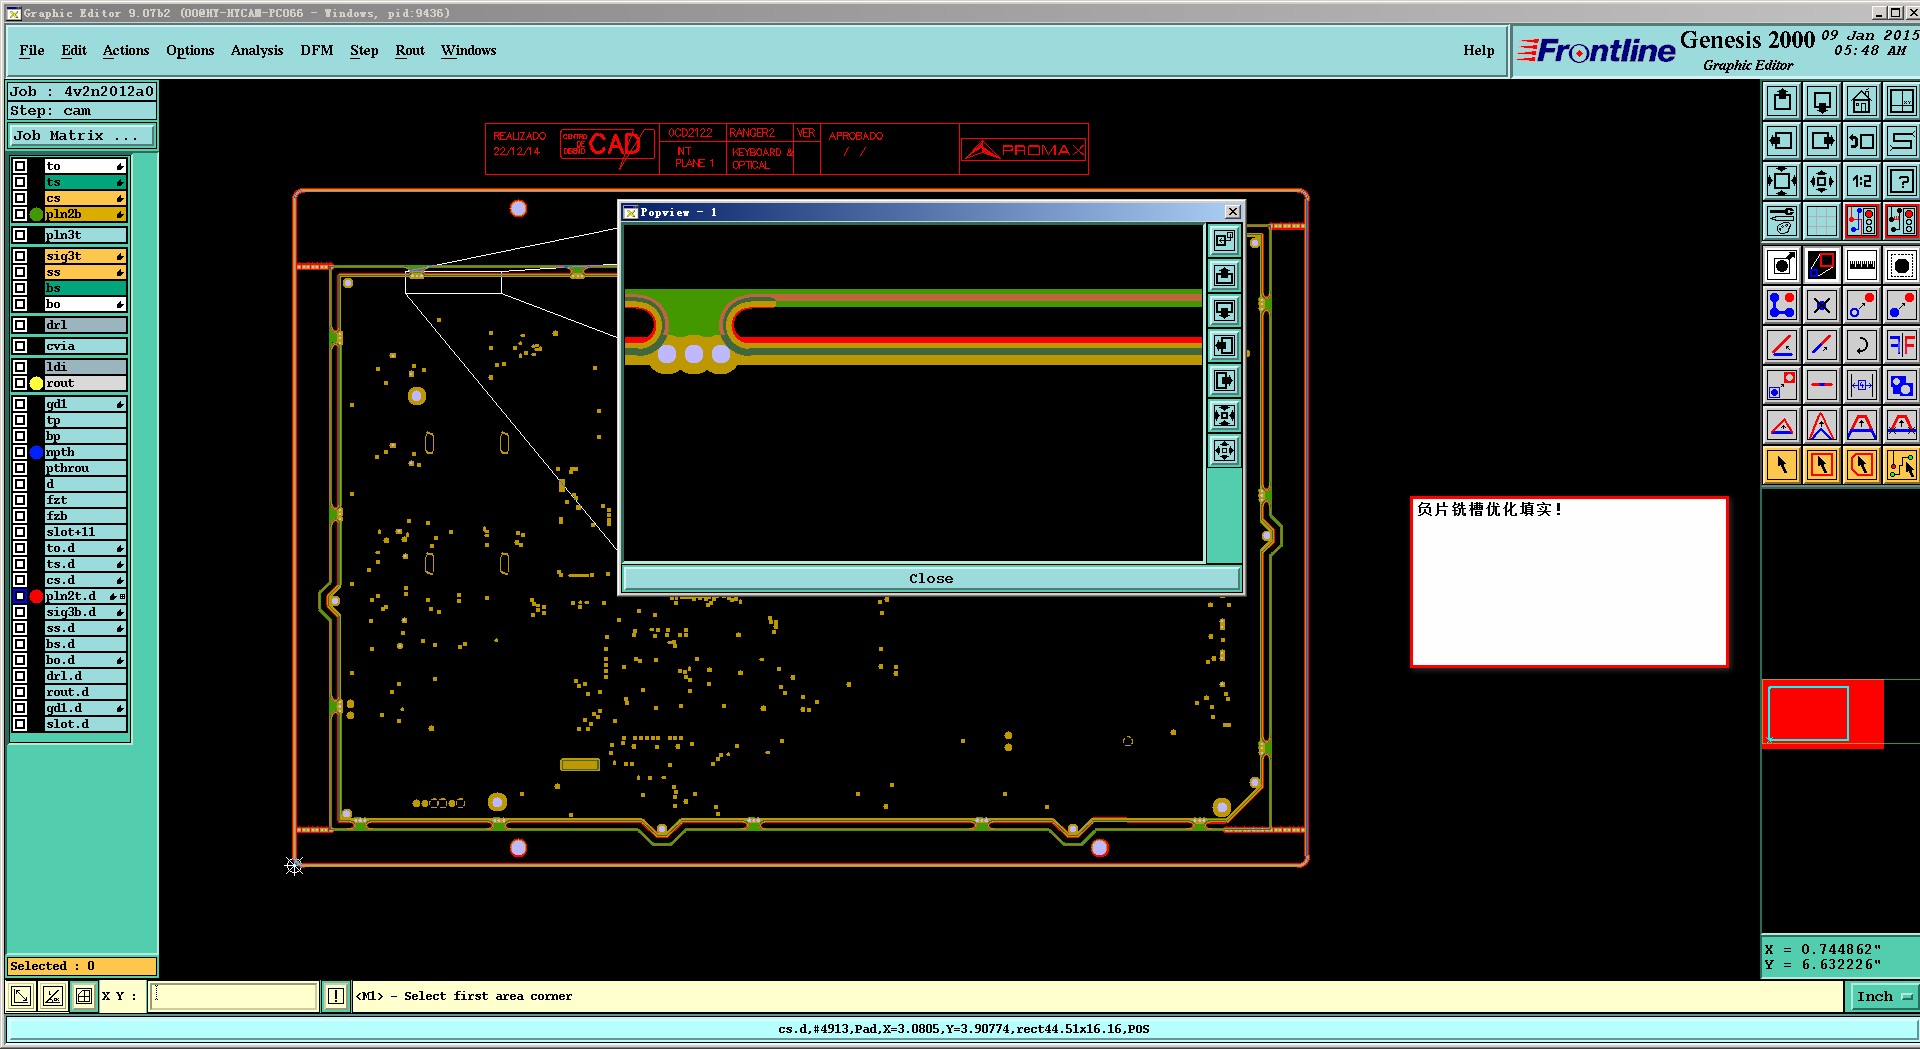
Task: Click the question mark help icon
Action: pos(1901,181)
